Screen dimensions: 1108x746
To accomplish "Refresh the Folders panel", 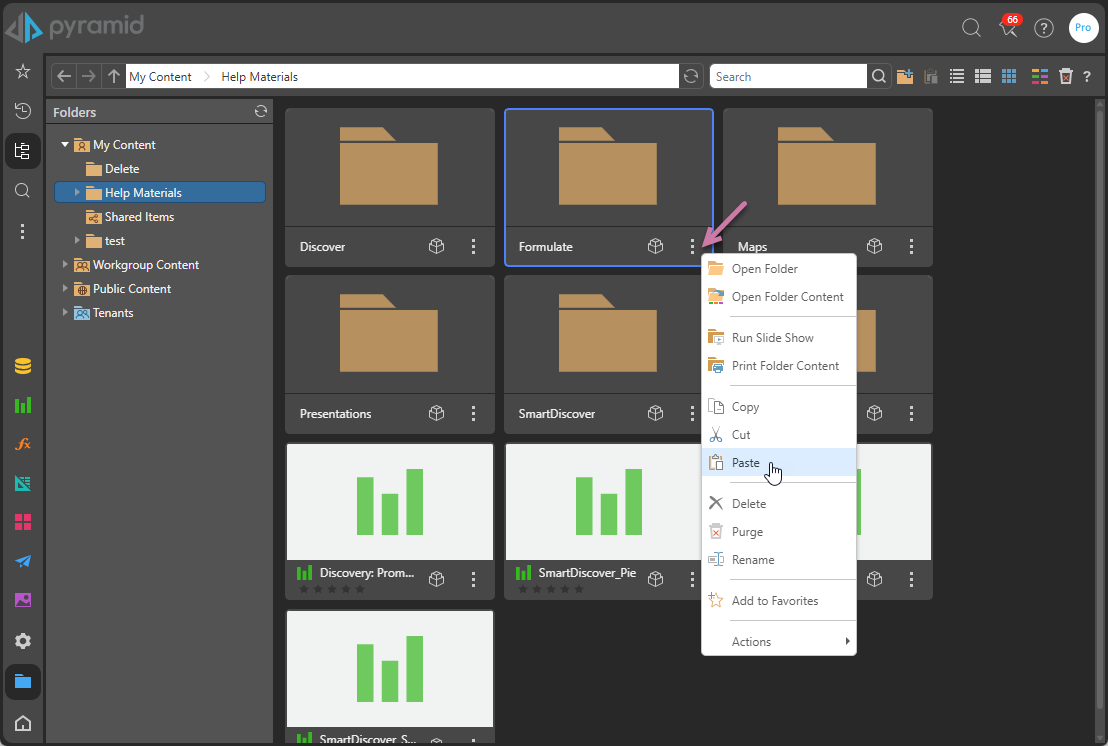I will point(261,112).
